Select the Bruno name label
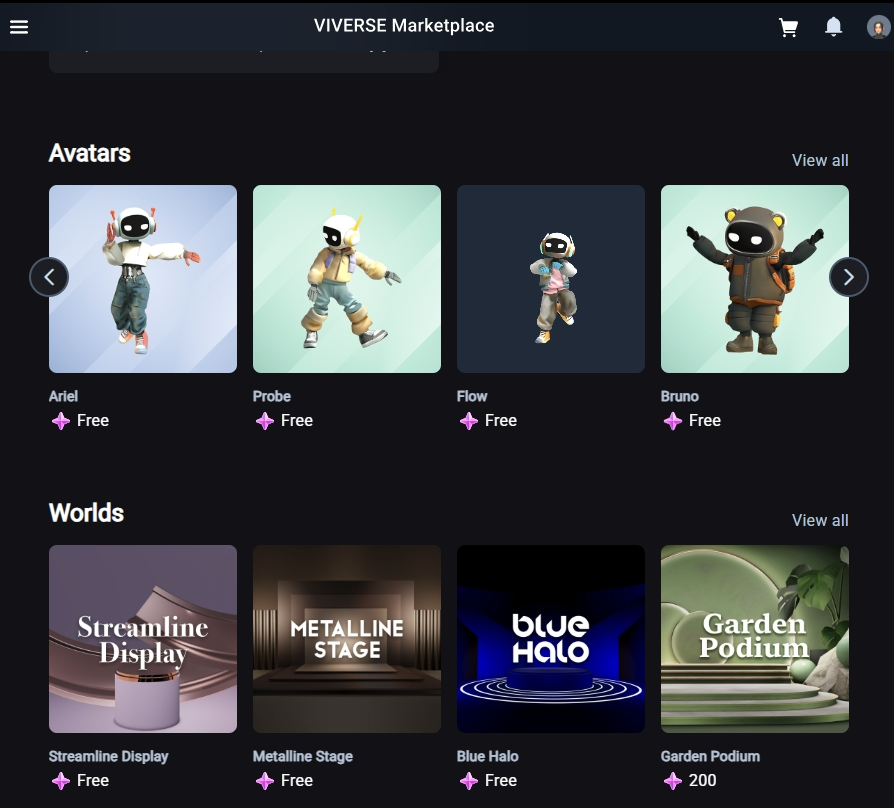This screenshot has height=808, width=894. 680,396
